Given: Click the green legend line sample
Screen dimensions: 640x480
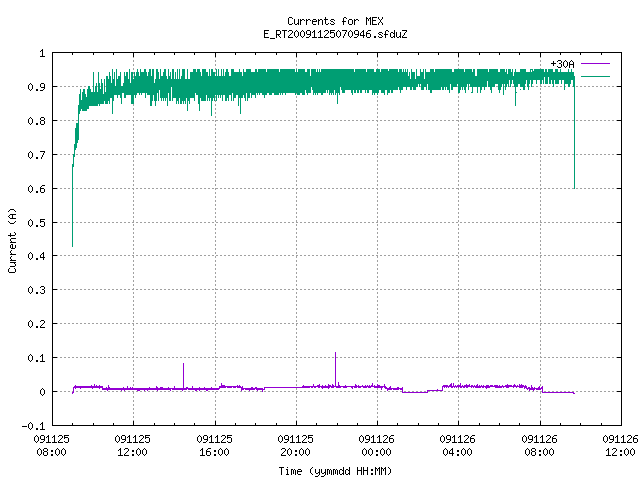Looking at the screenshot, I should pos(595,76).
